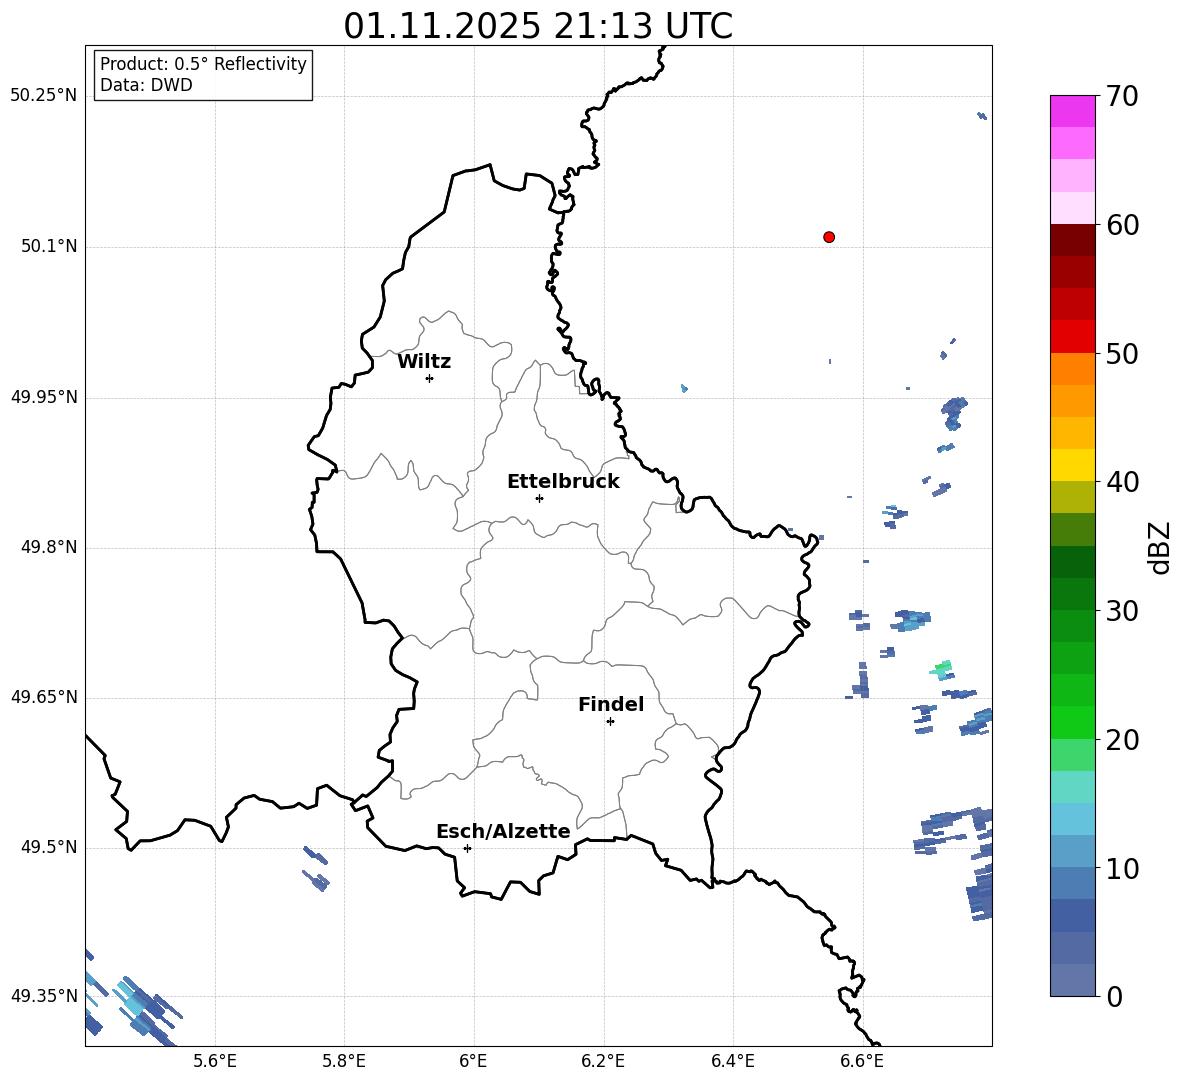Image resolution: width=1184 pixels, height=1081 pixels.
Task: Click the 10 label on the colorbar
Action: 1122,868
